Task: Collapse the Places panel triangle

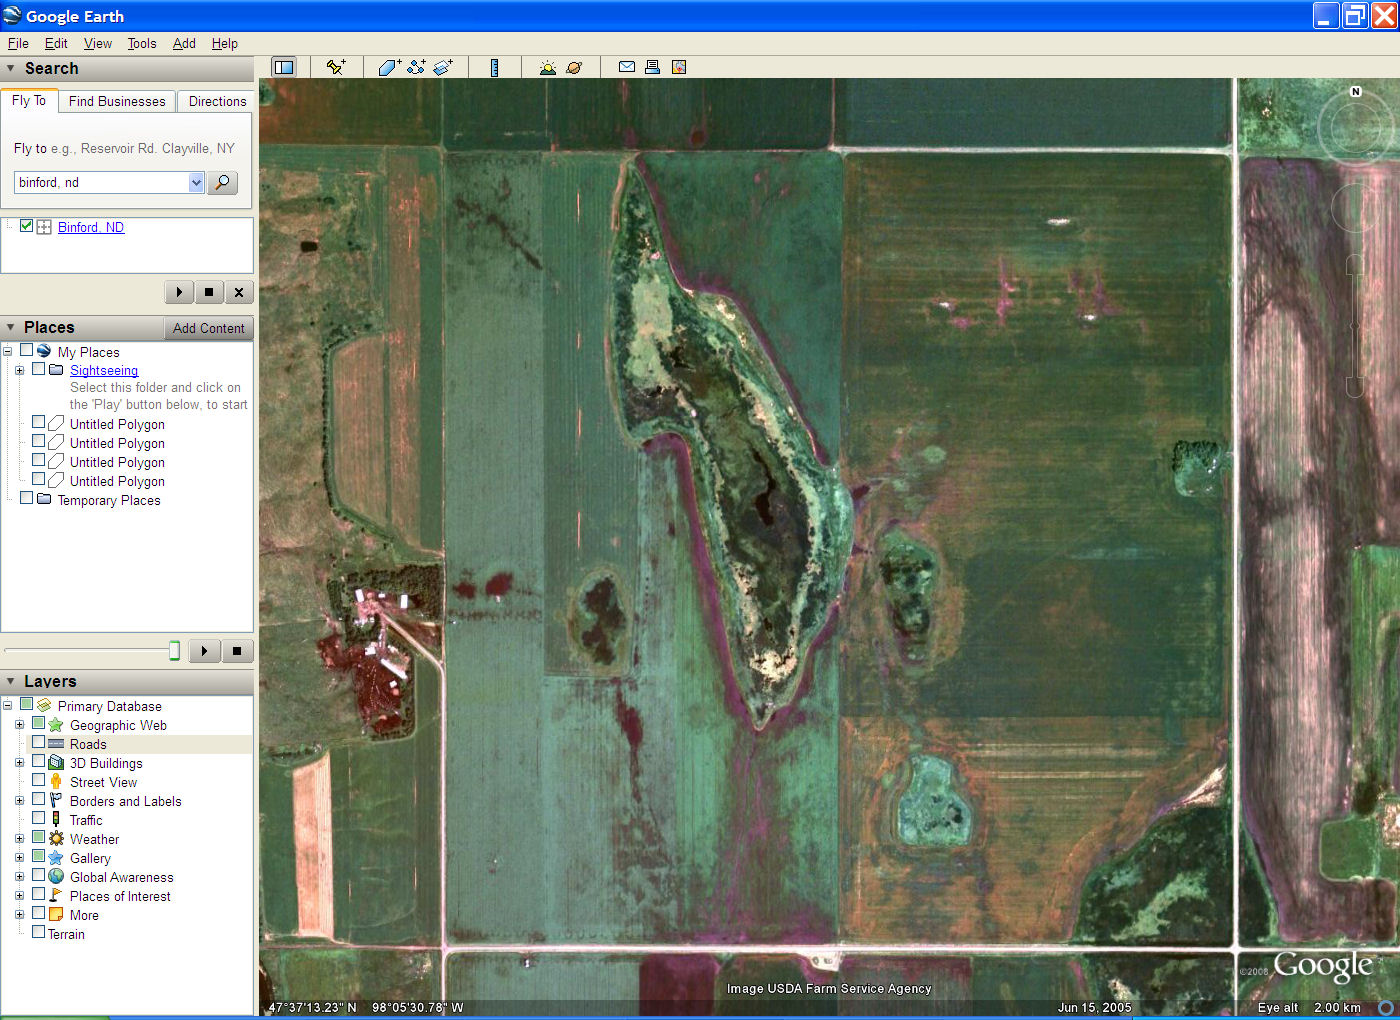Action: click(11, 328)
